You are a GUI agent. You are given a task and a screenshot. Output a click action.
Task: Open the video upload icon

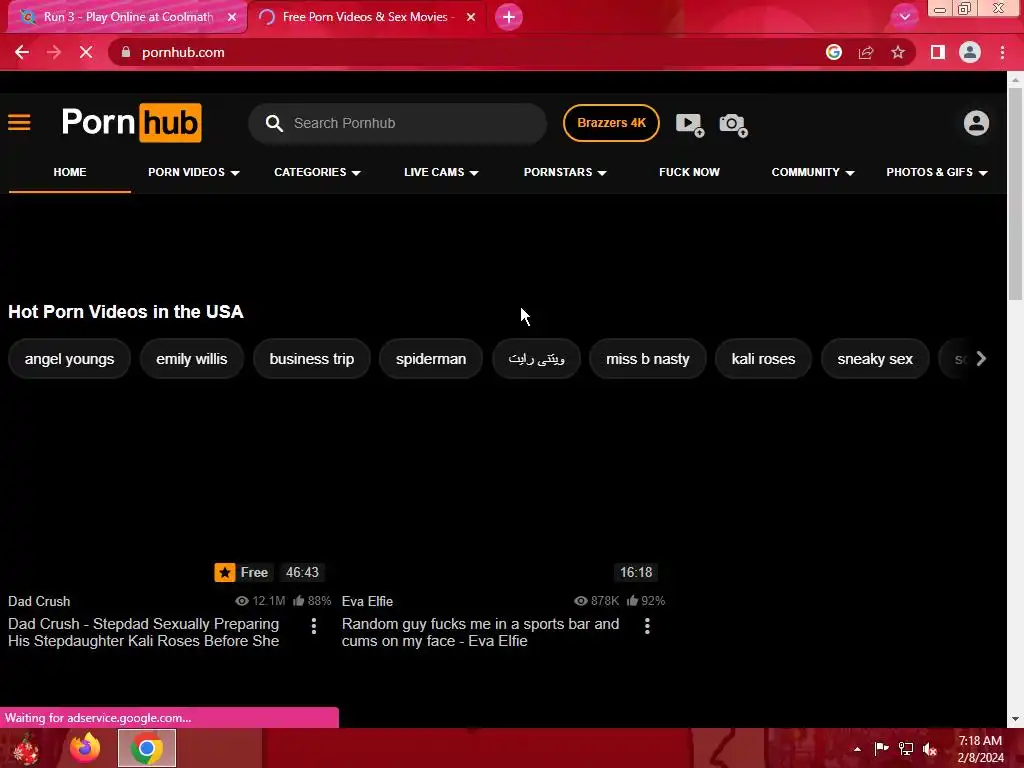point(690,124)
